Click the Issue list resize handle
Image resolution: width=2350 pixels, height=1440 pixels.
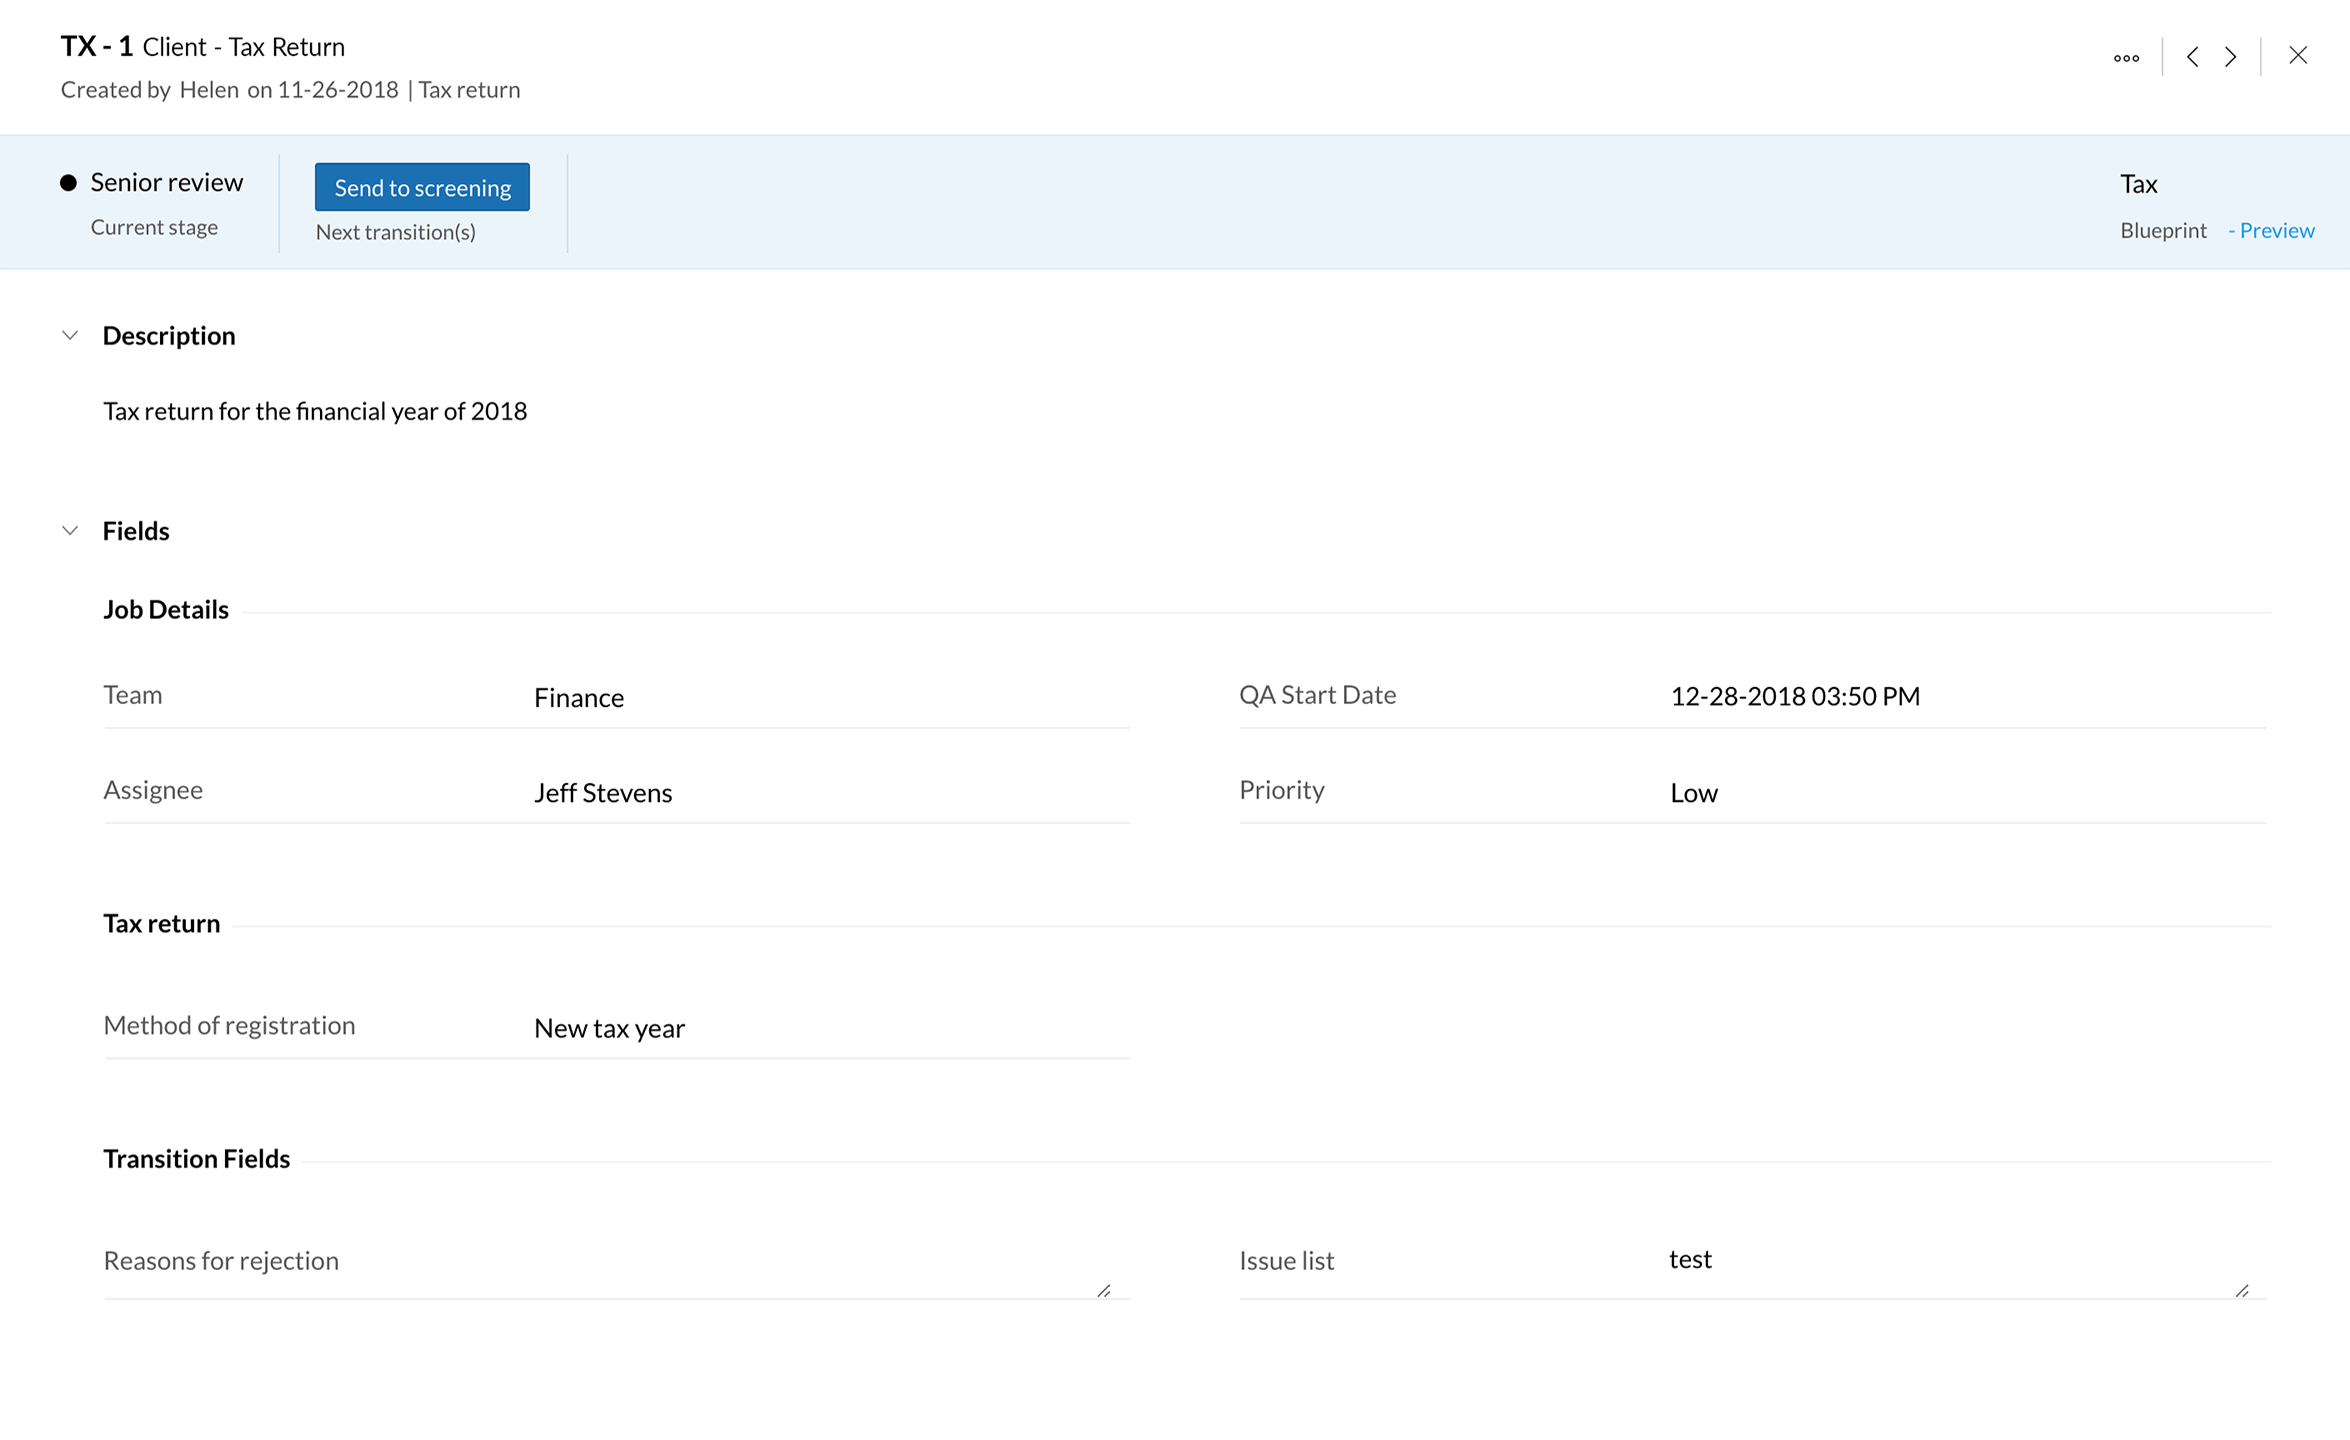[x=2242, y=1291]
